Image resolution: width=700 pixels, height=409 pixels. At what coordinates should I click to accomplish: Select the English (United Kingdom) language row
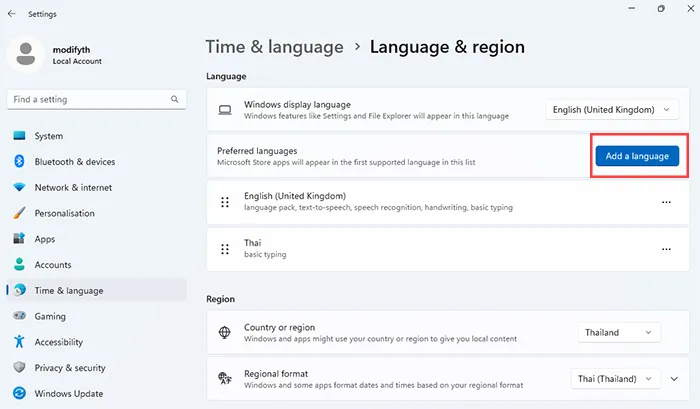click(448, 202)
